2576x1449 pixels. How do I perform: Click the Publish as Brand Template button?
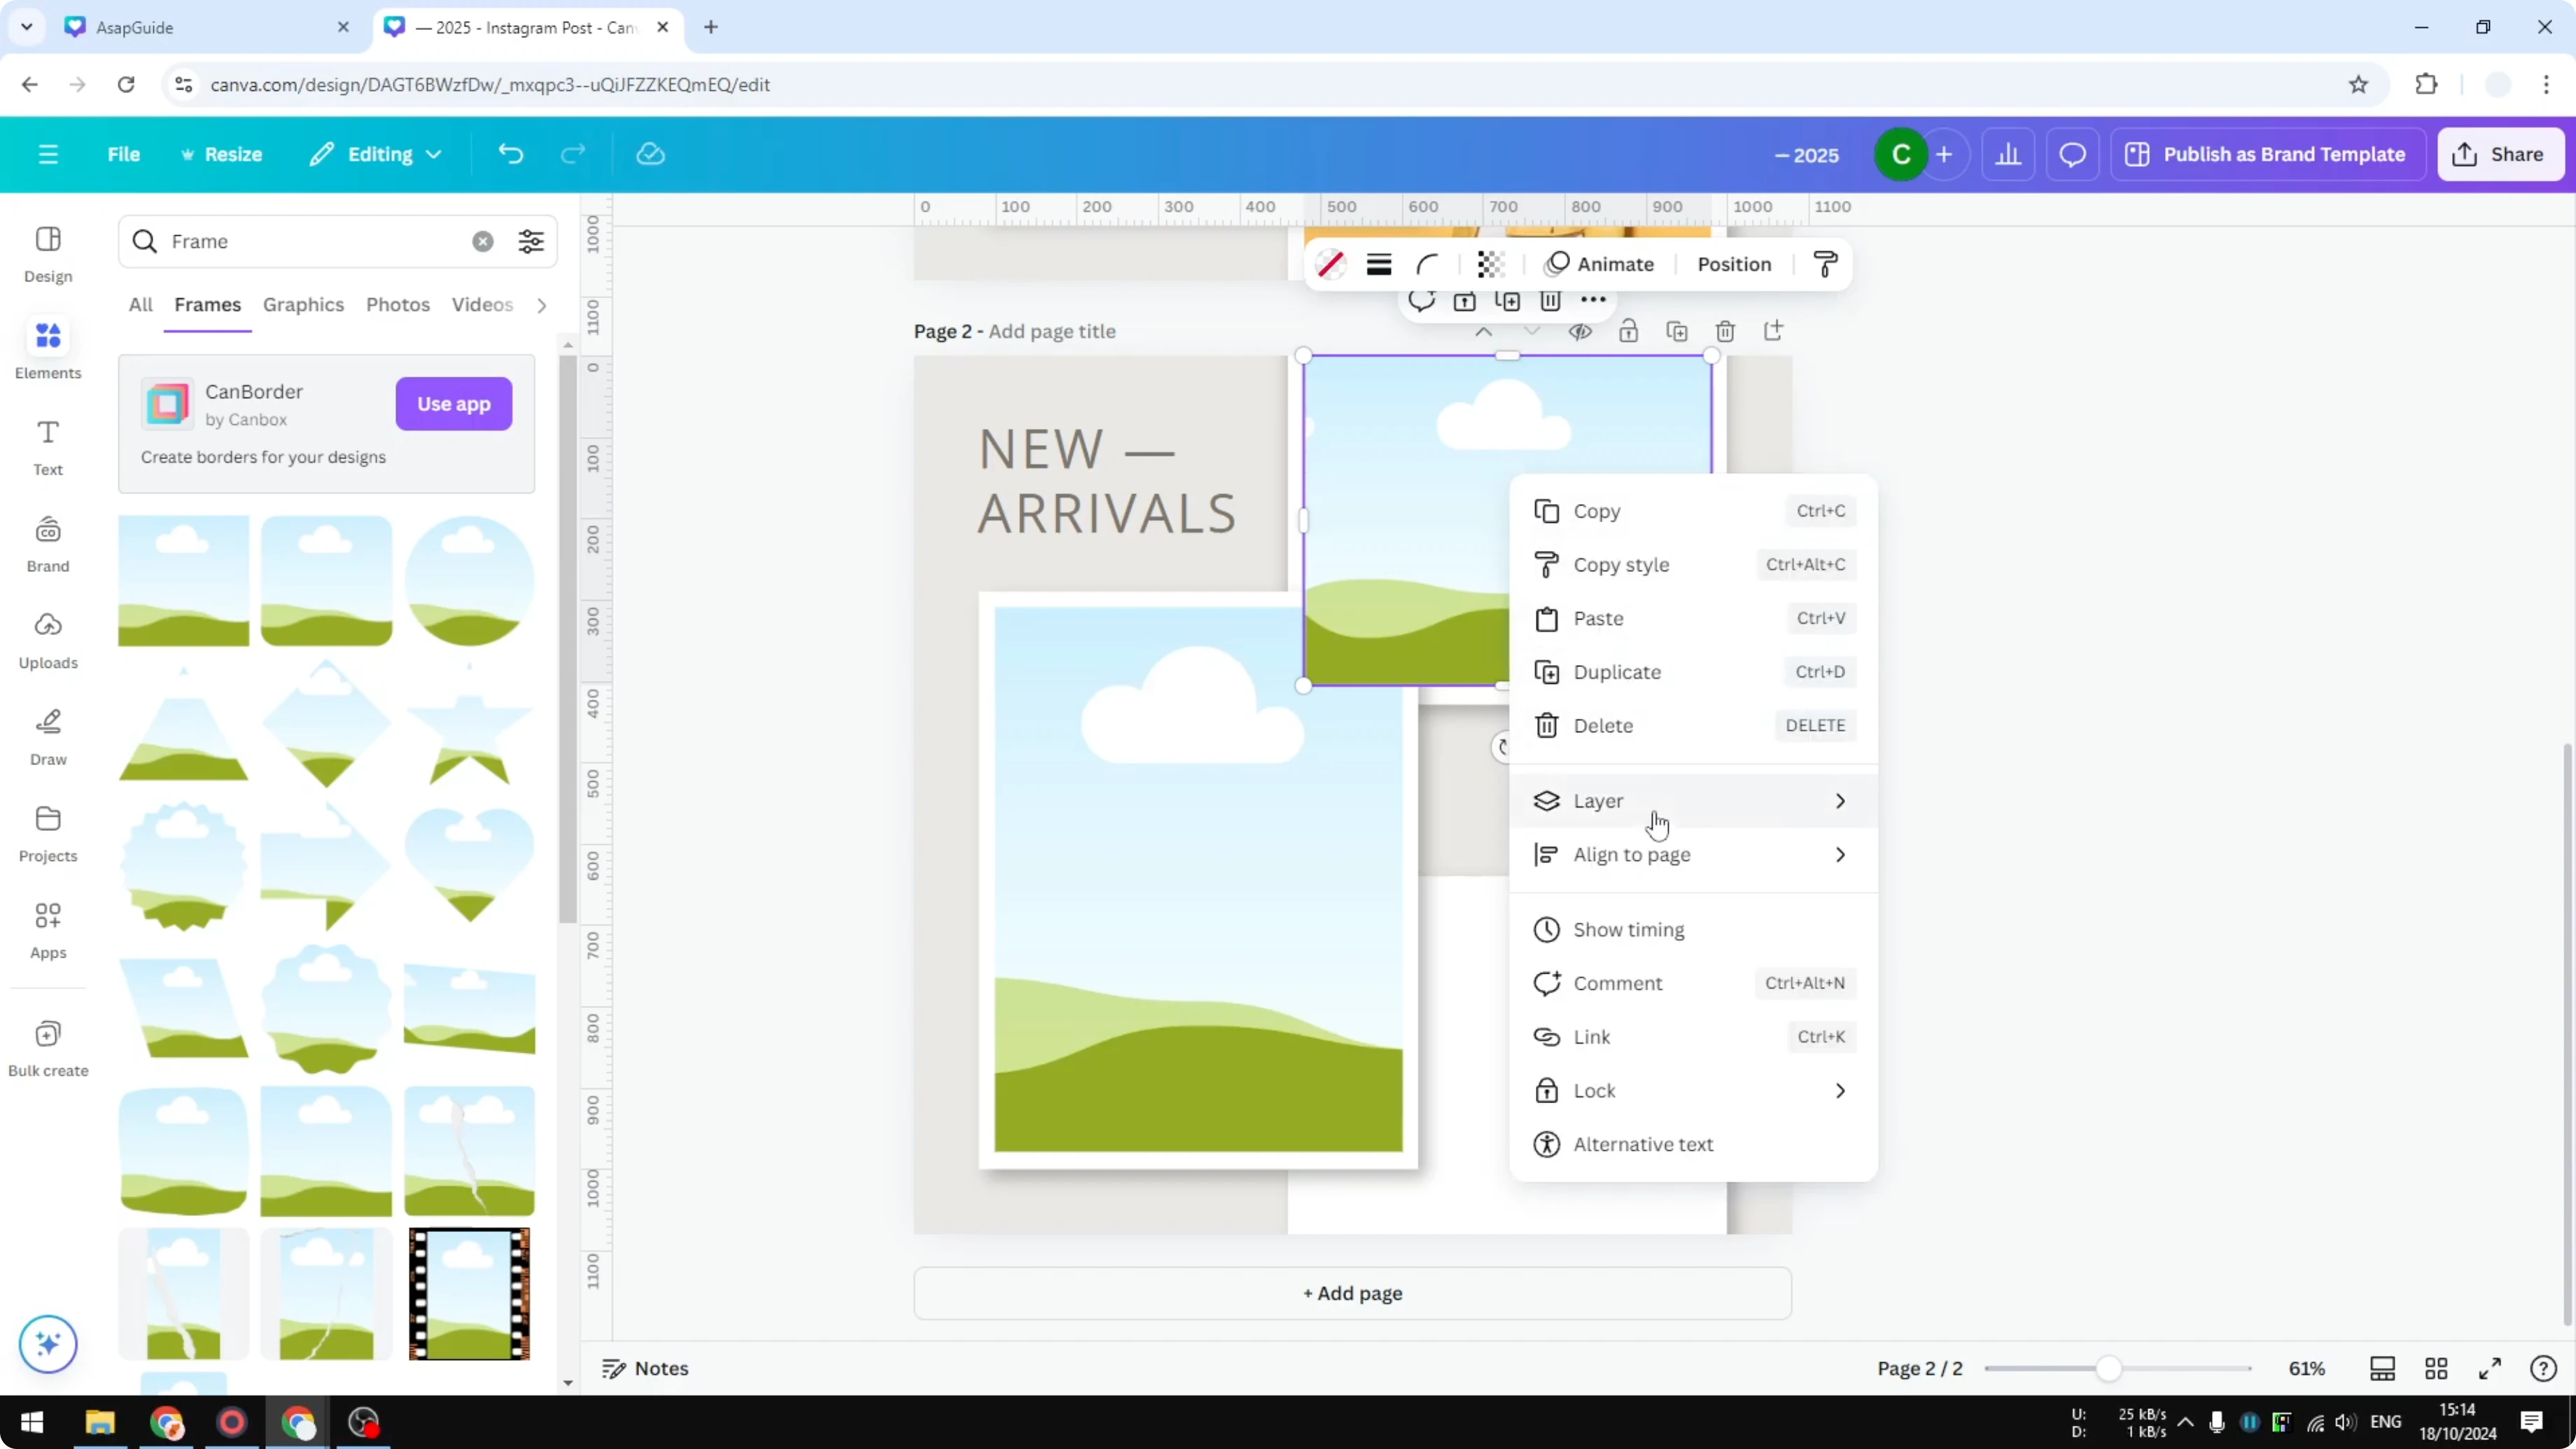(2268, 154)
